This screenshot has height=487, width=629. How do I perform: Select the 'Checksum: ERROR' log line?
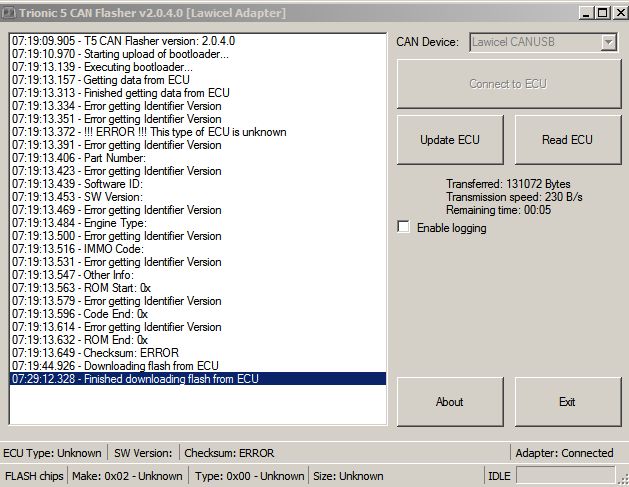point(197,353)
